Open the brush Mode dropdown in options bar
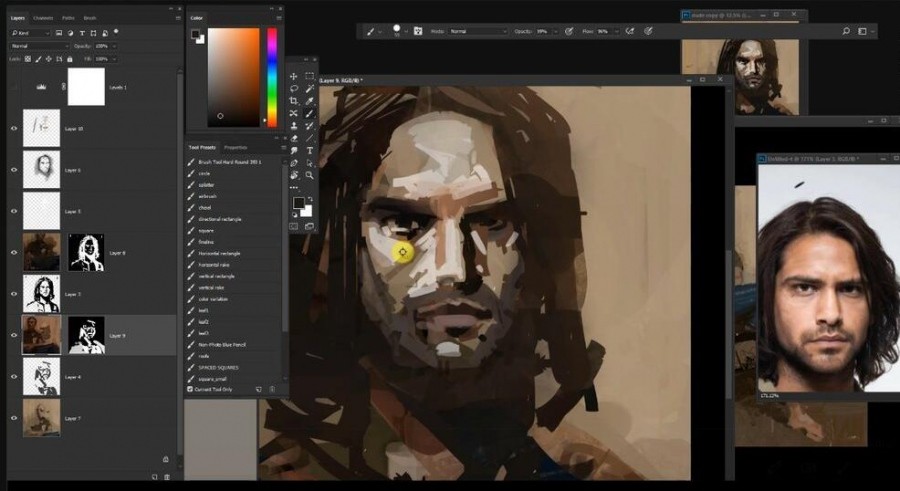This screenshot has width=900, height=491. (478, 31)
